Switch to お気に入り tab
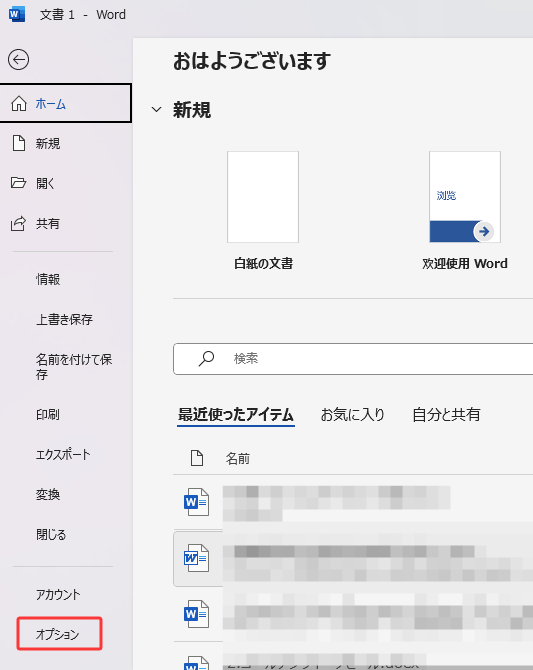 tap(353, 414)
